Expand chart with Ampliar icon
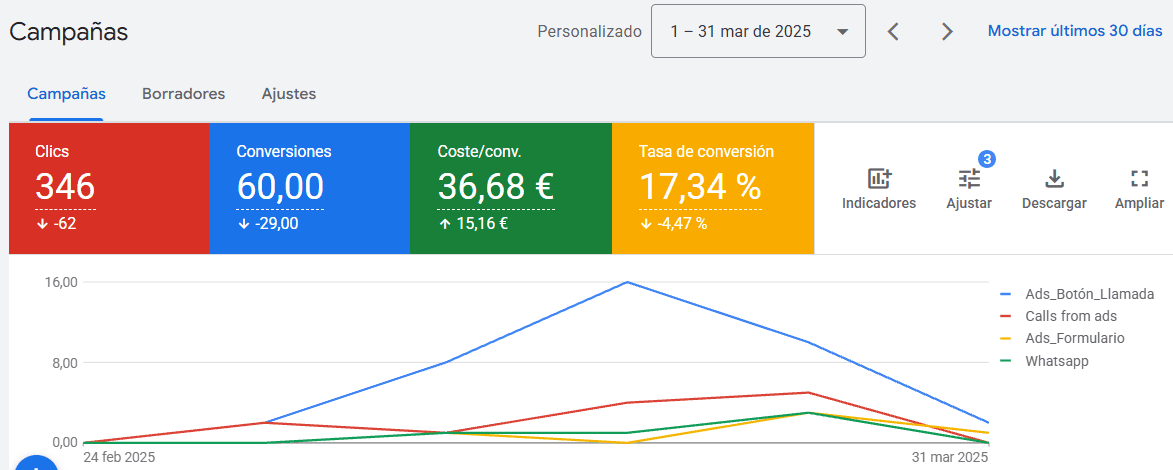Image resolution: width=1173 pixels, height=470 pixels. 1139,180
